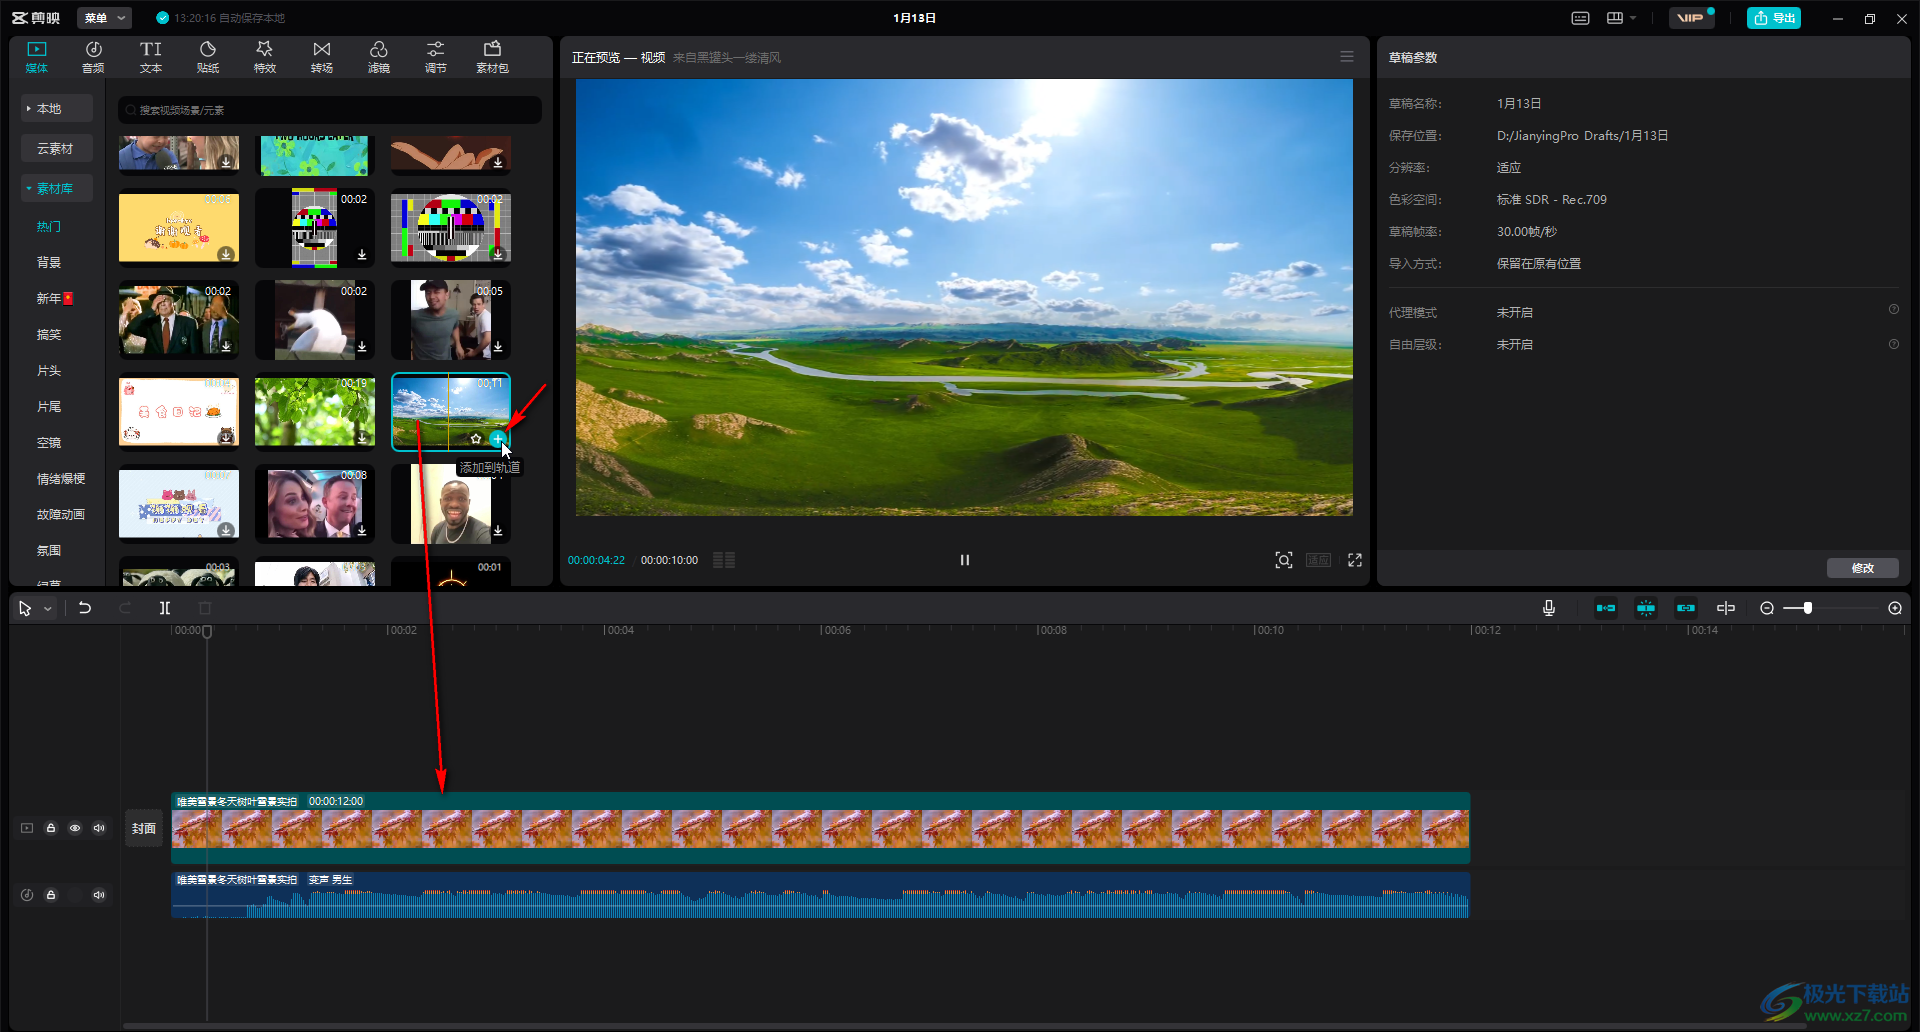The width and height of the screenshot is (1920, 1032).
Task: Click the VIP badge
Action: [x=1691, y=18]
